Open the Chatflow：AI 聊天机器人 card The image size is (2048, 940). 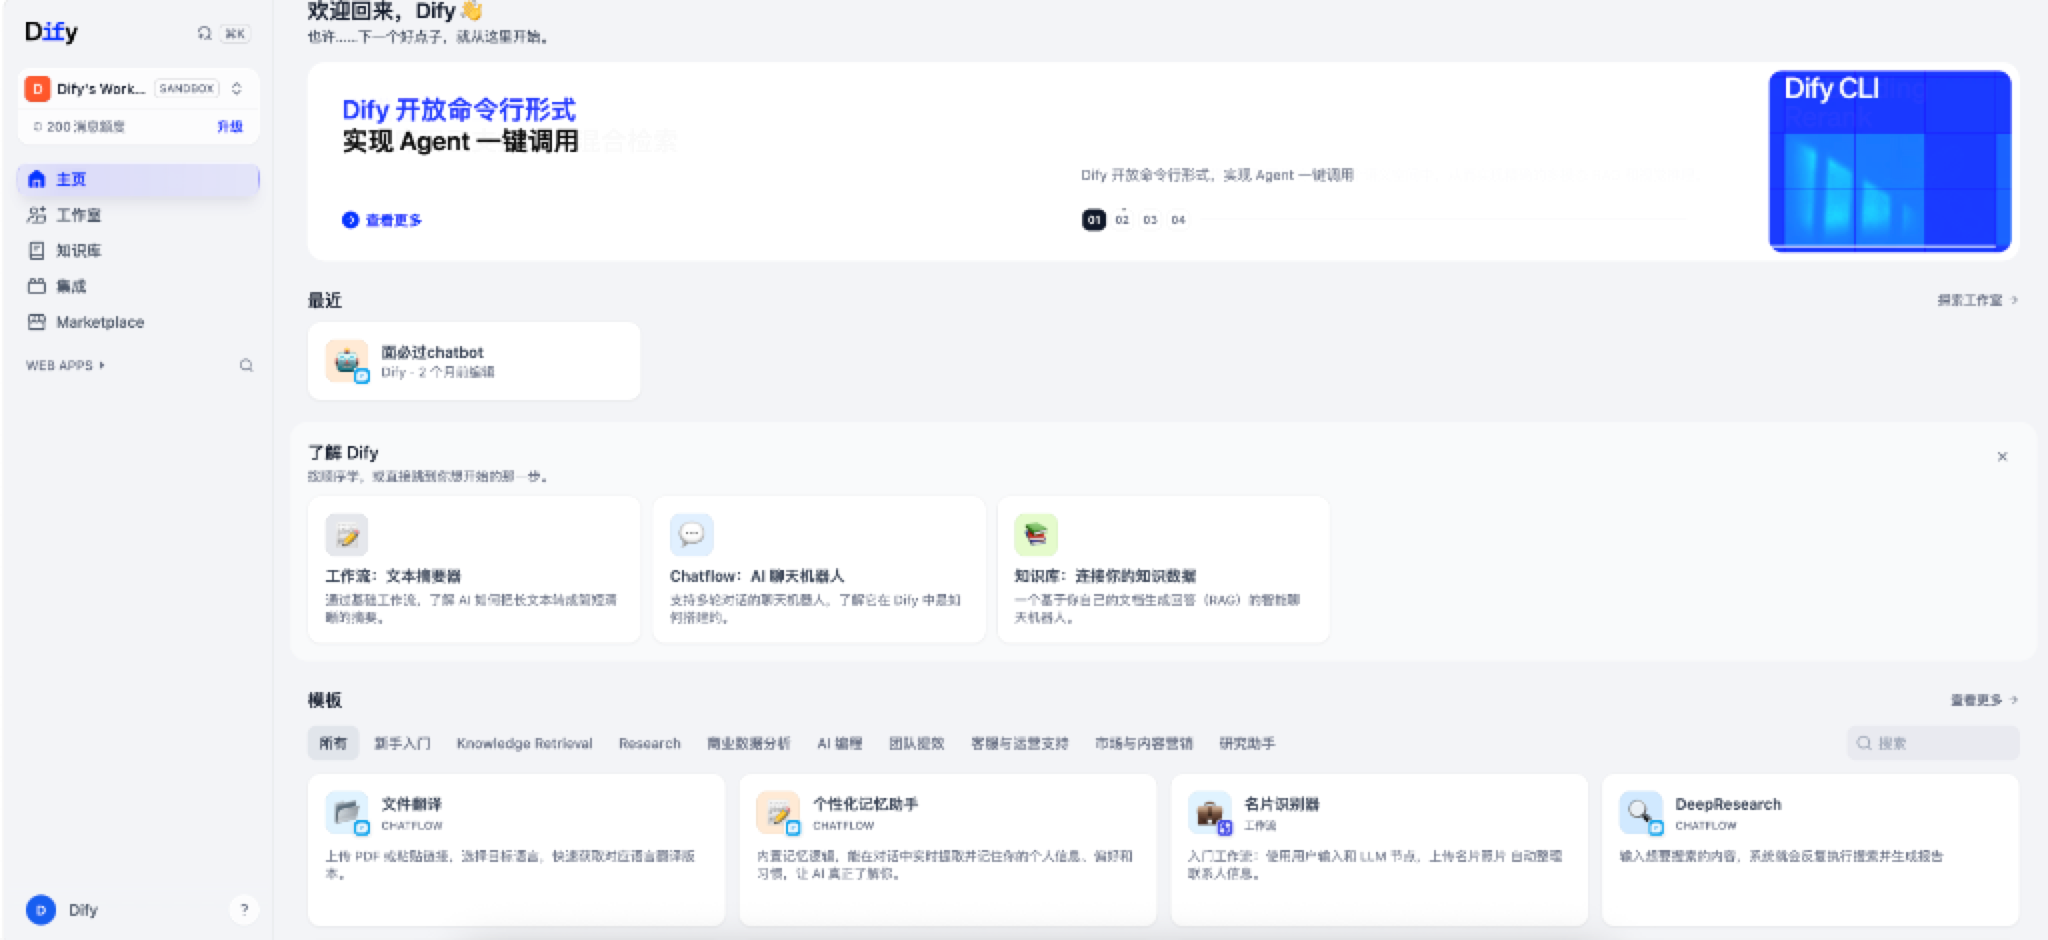(819, 569)
